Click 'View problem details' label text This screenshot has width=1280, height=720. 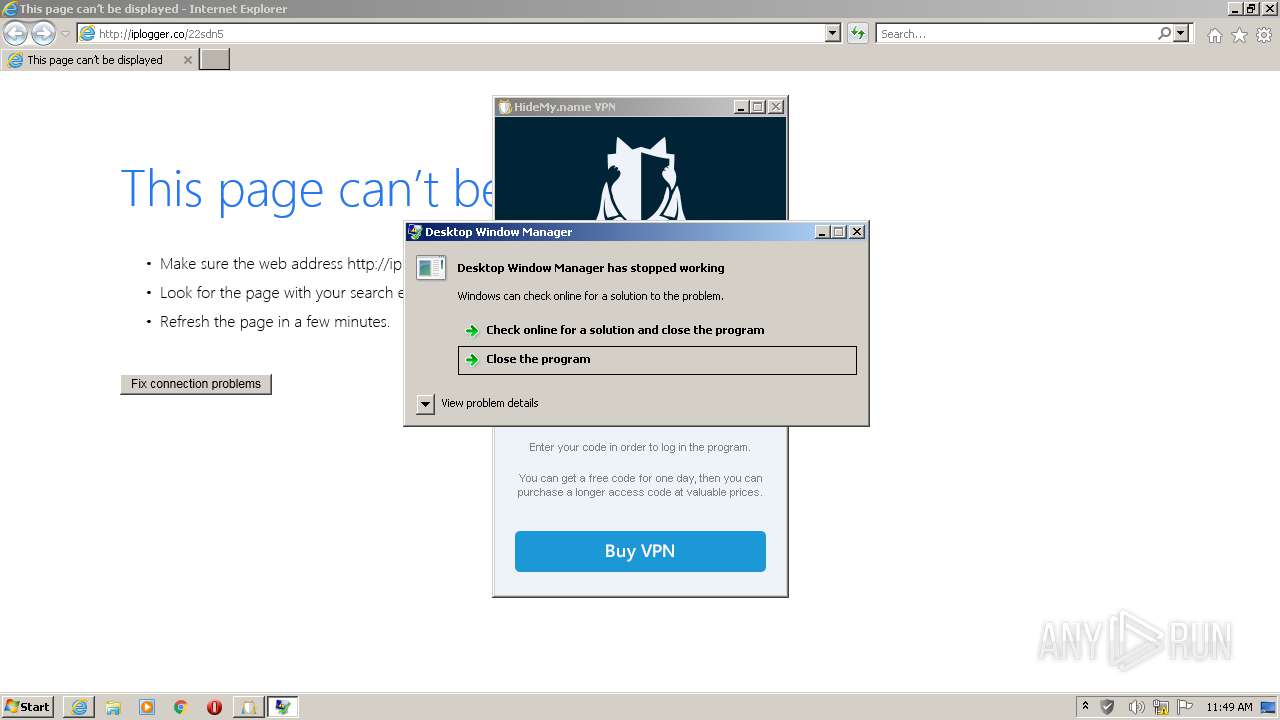[490, 403]
